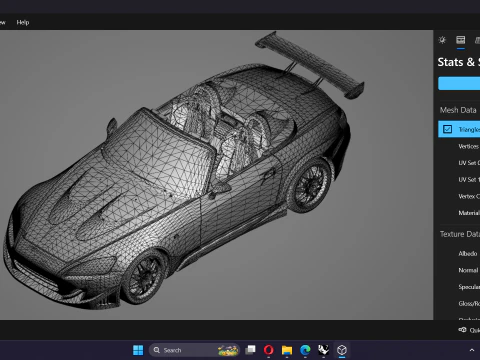The width and height of the screenshot is (480, 360).
Task: Launch Opera browser from the taskbar
Action: point(269,350)
